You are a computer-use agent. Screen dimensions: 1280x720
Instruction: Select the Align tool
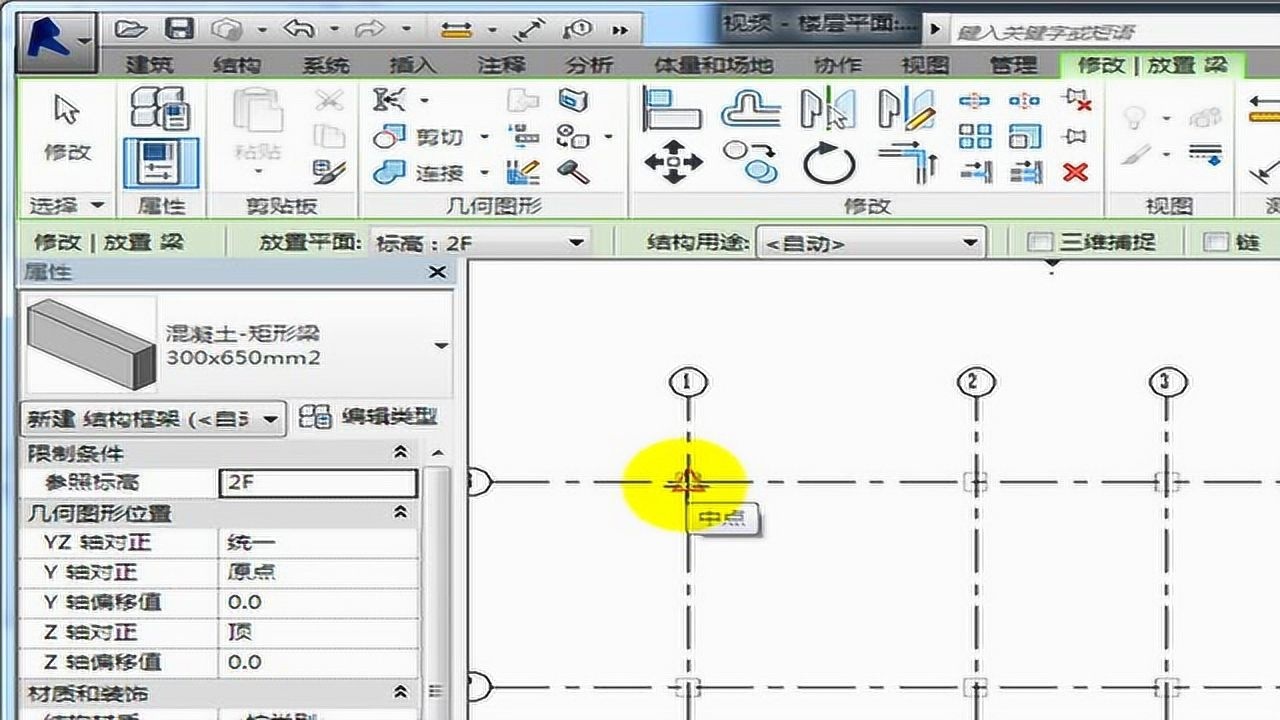tap(671, 109)
